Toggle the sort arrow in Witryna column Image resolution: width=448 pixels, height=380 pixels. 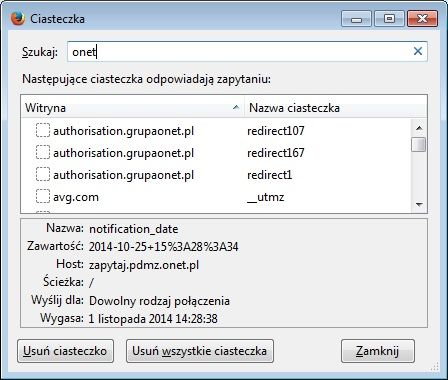[236, 107]
